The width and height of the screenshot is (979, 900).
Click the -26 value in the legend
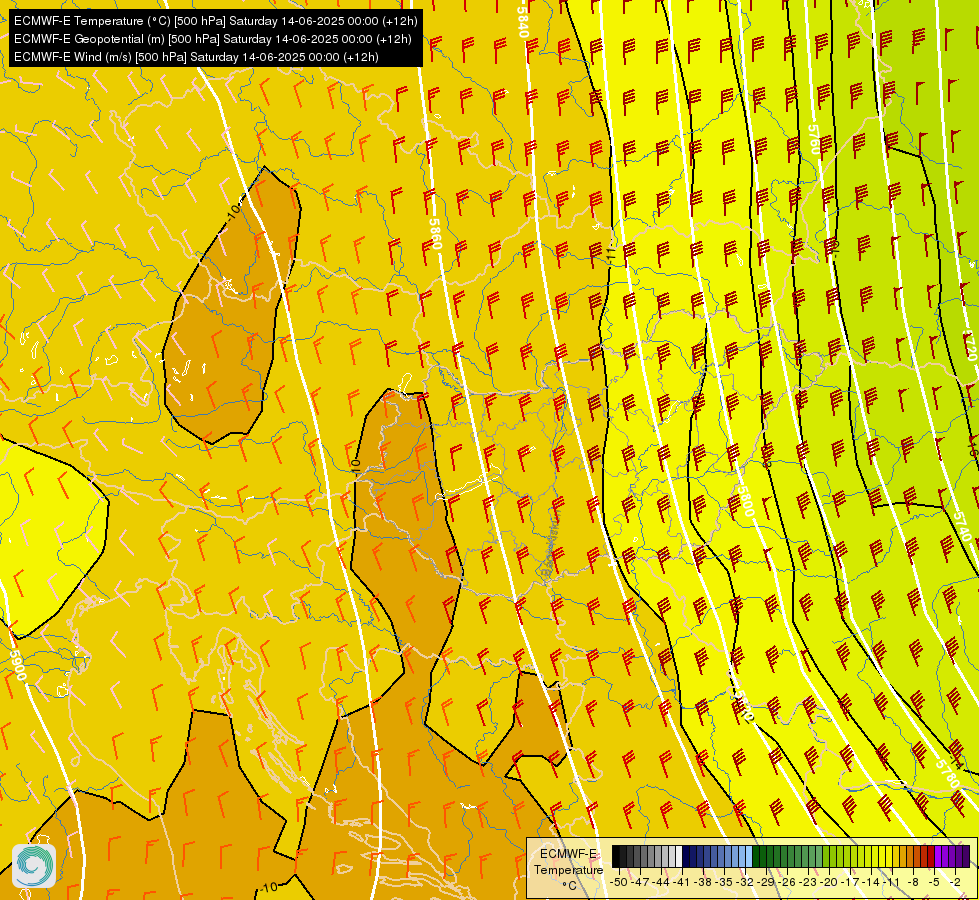tap(787, 882)
